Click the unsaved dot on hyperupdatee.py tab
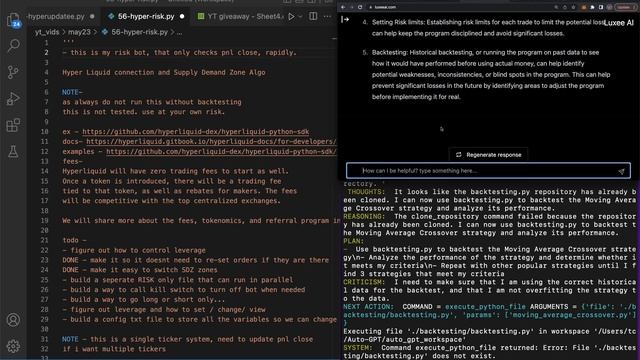Screen dimensions: 640x360 [x=92, y=17]
